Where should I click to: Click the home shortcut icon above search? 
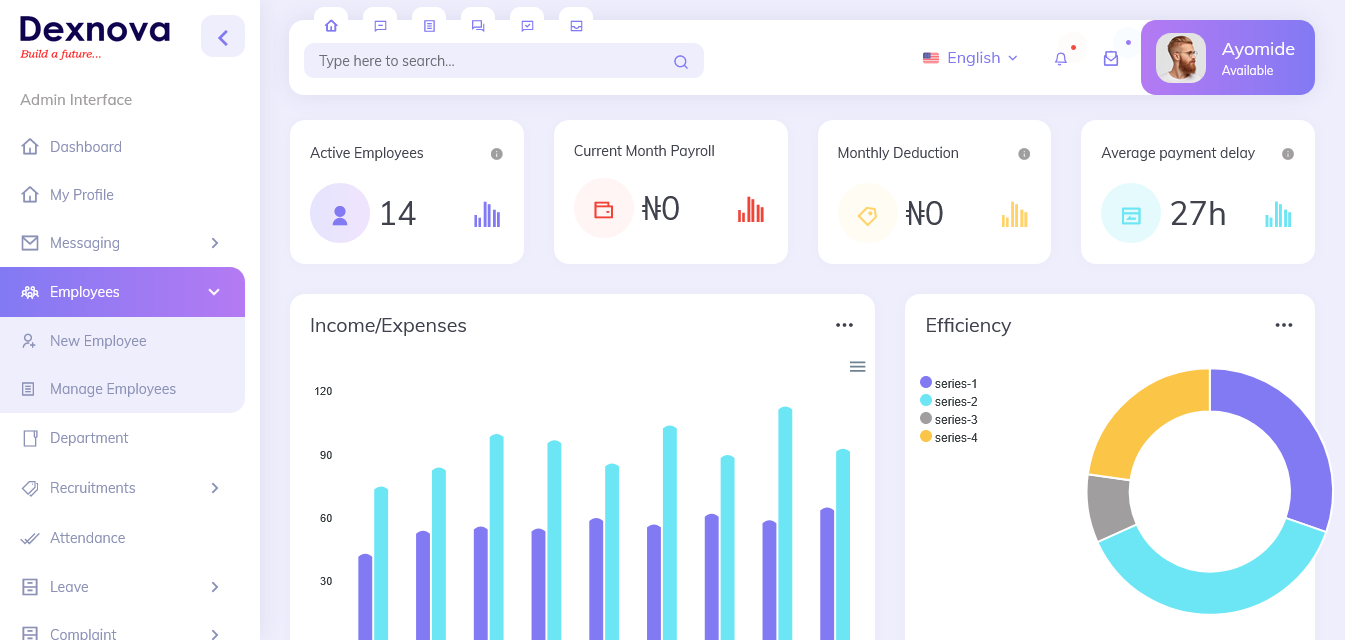coord(331,26)
